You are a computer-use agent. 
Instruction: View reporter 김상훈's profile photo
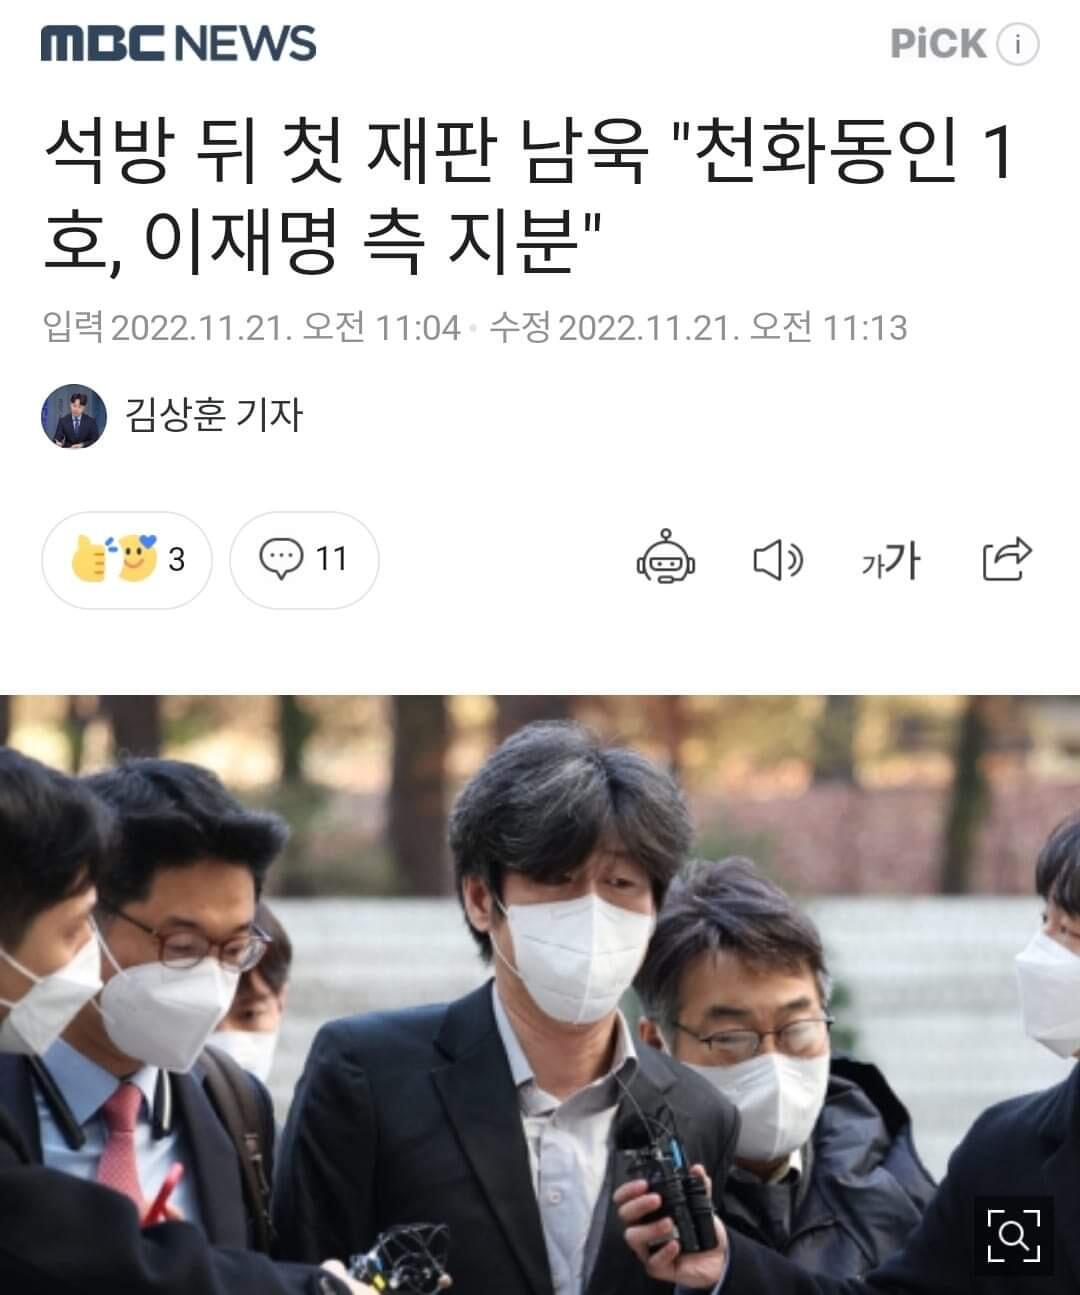73,415
